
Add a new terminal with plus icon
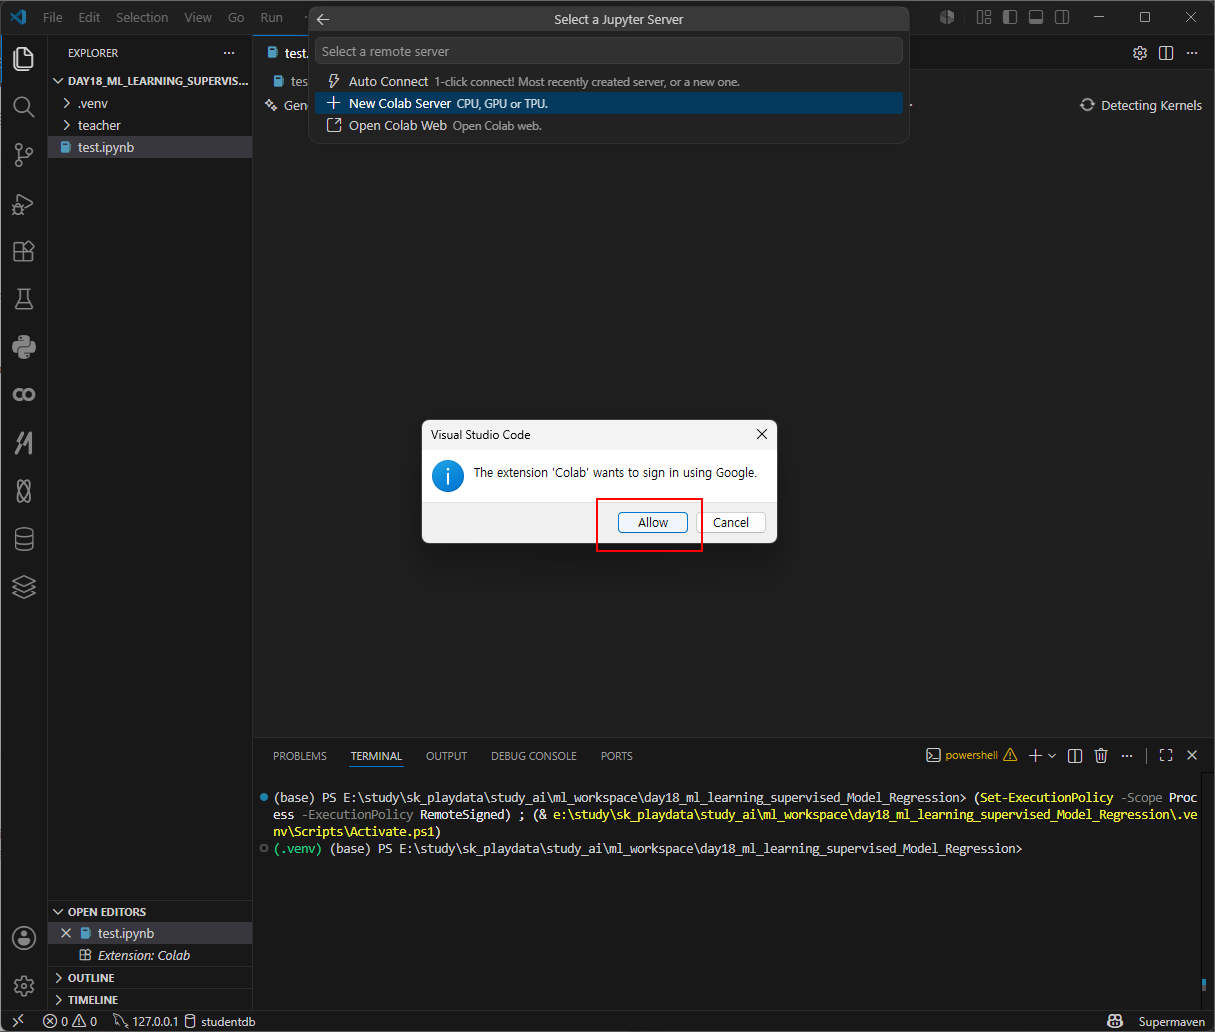point(1035,756)
